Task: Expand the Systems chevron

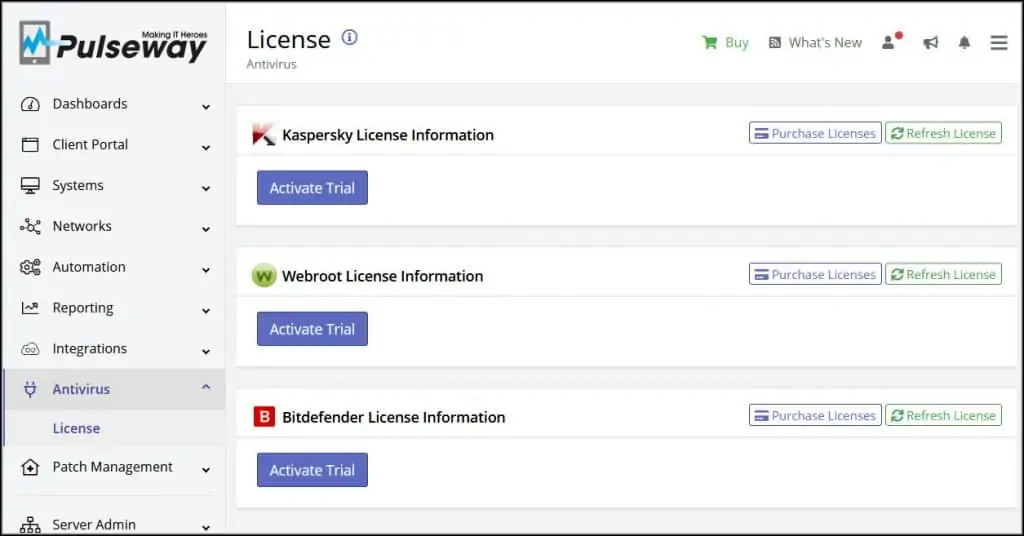Action: click(206, 188)
